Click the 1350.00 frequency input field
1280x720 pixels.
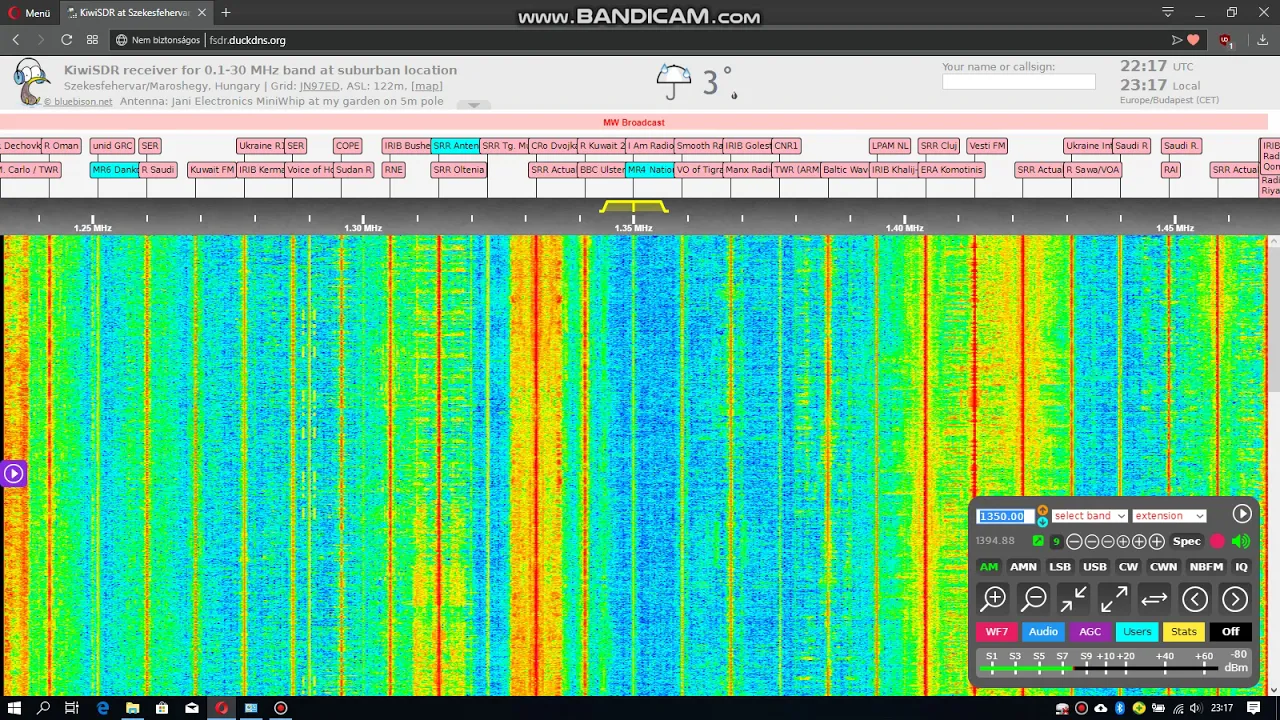[x=1005, y=516]
